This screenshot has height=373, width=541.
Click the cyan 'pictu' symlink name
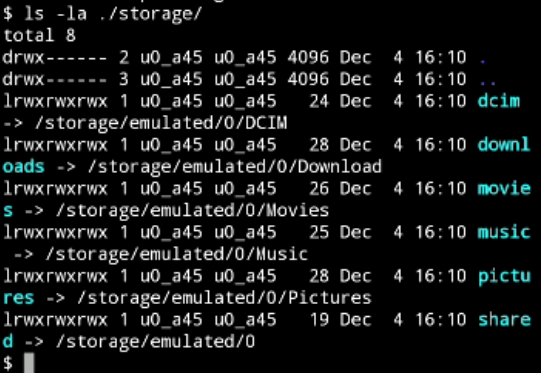504,277
